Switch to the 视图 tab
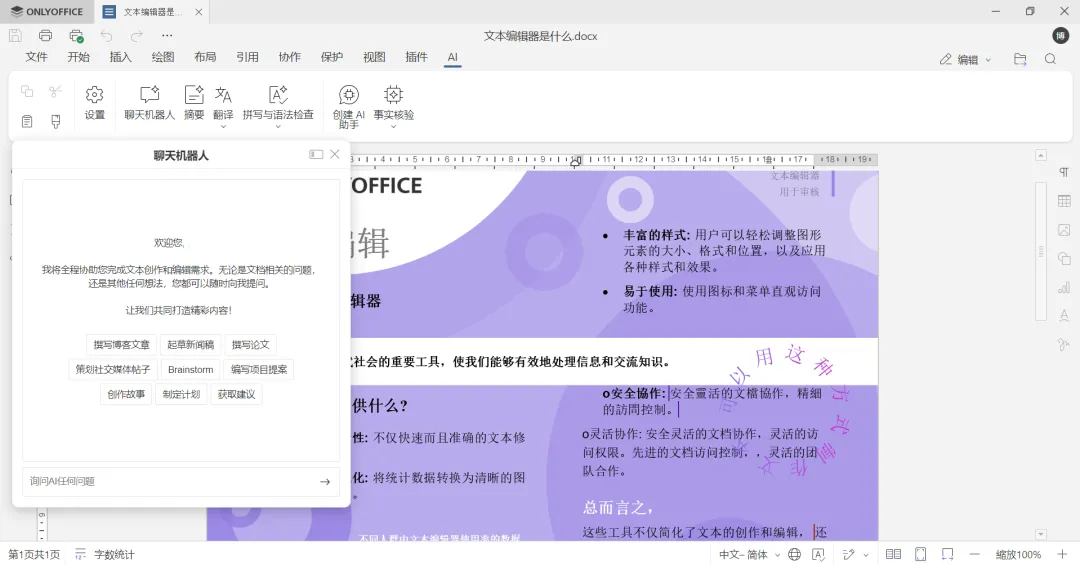 click(x=374, y=57)
